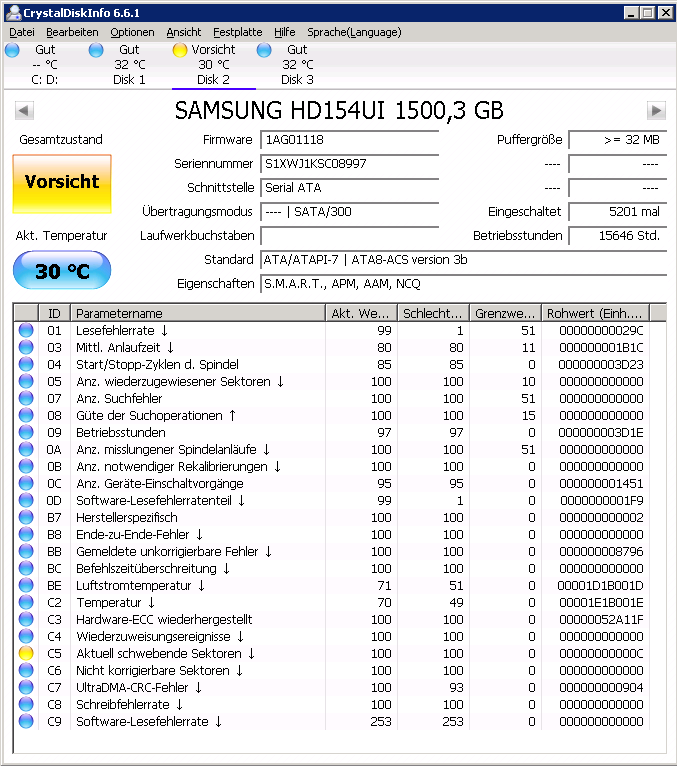
Task: Click status icon of Schreibfehlerrate row
Action: tap(26, 704)
